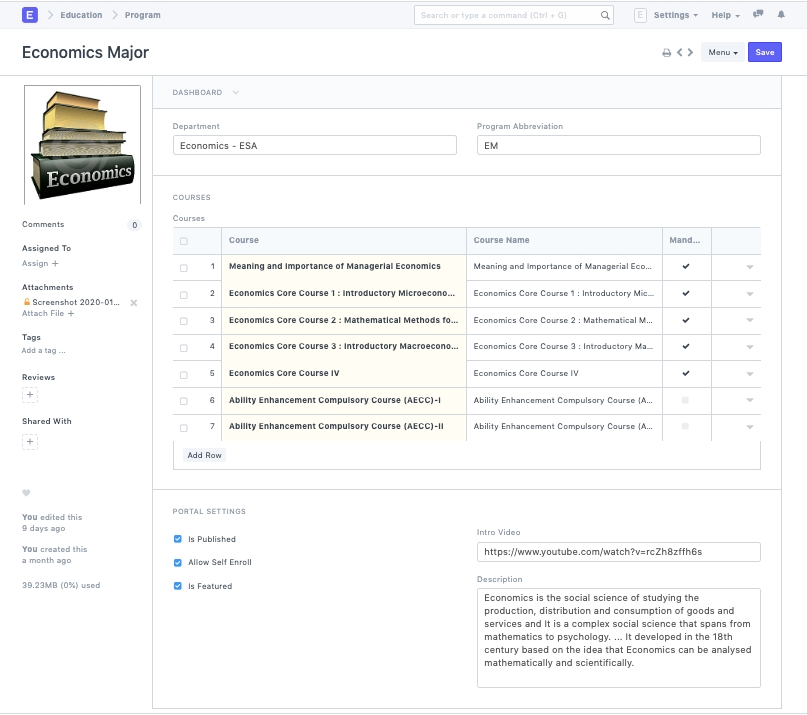The image size is (807, 715).
Task: Add a review with plus icon
Action: click(x=30, y=395)
